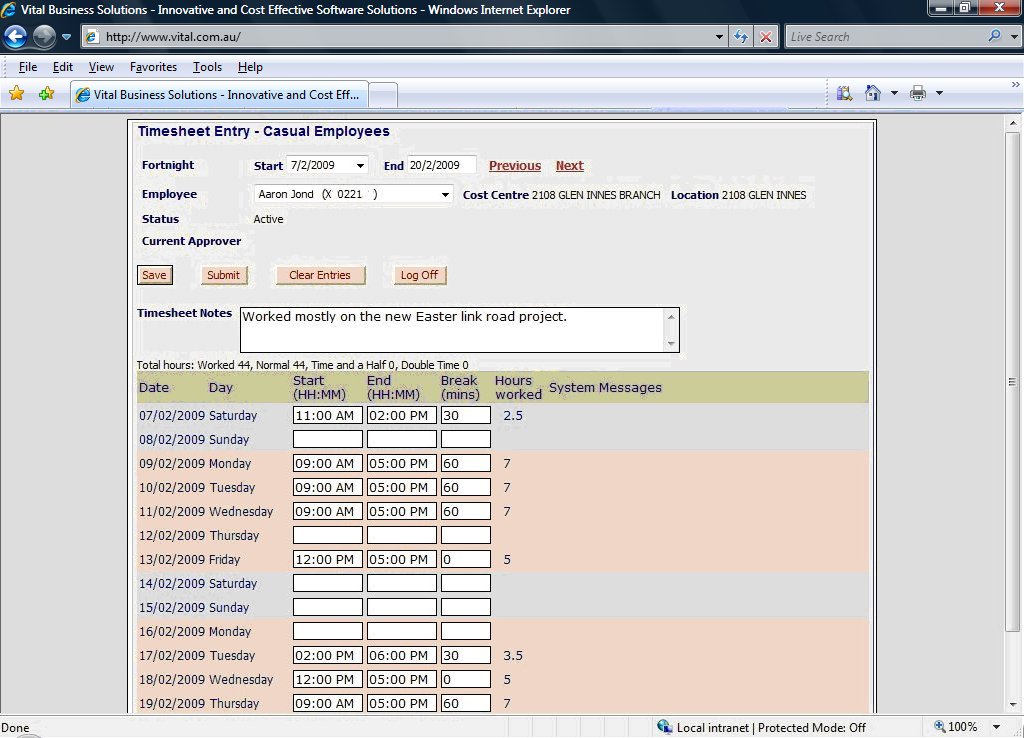Open the Help menu
This screenshot has width=1024, height=738.
250,67
